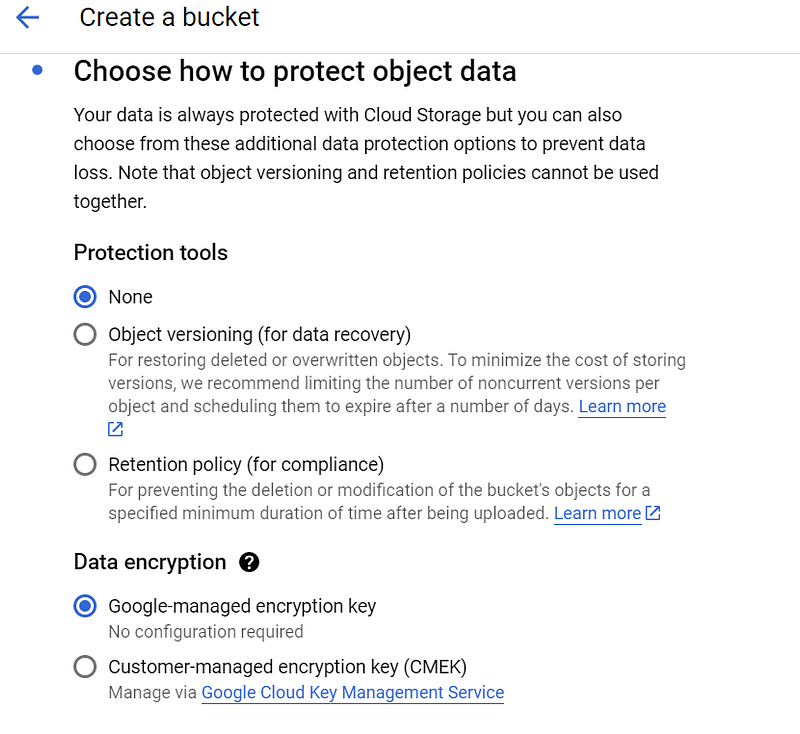Open Learn more about retention policies
Screen dimensions: 800x734
click(597, 513)
